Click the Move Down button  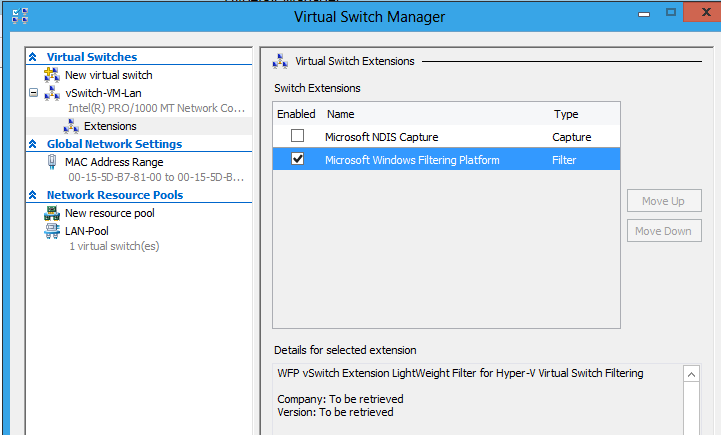pyautogui.click(x=664, y=230)
